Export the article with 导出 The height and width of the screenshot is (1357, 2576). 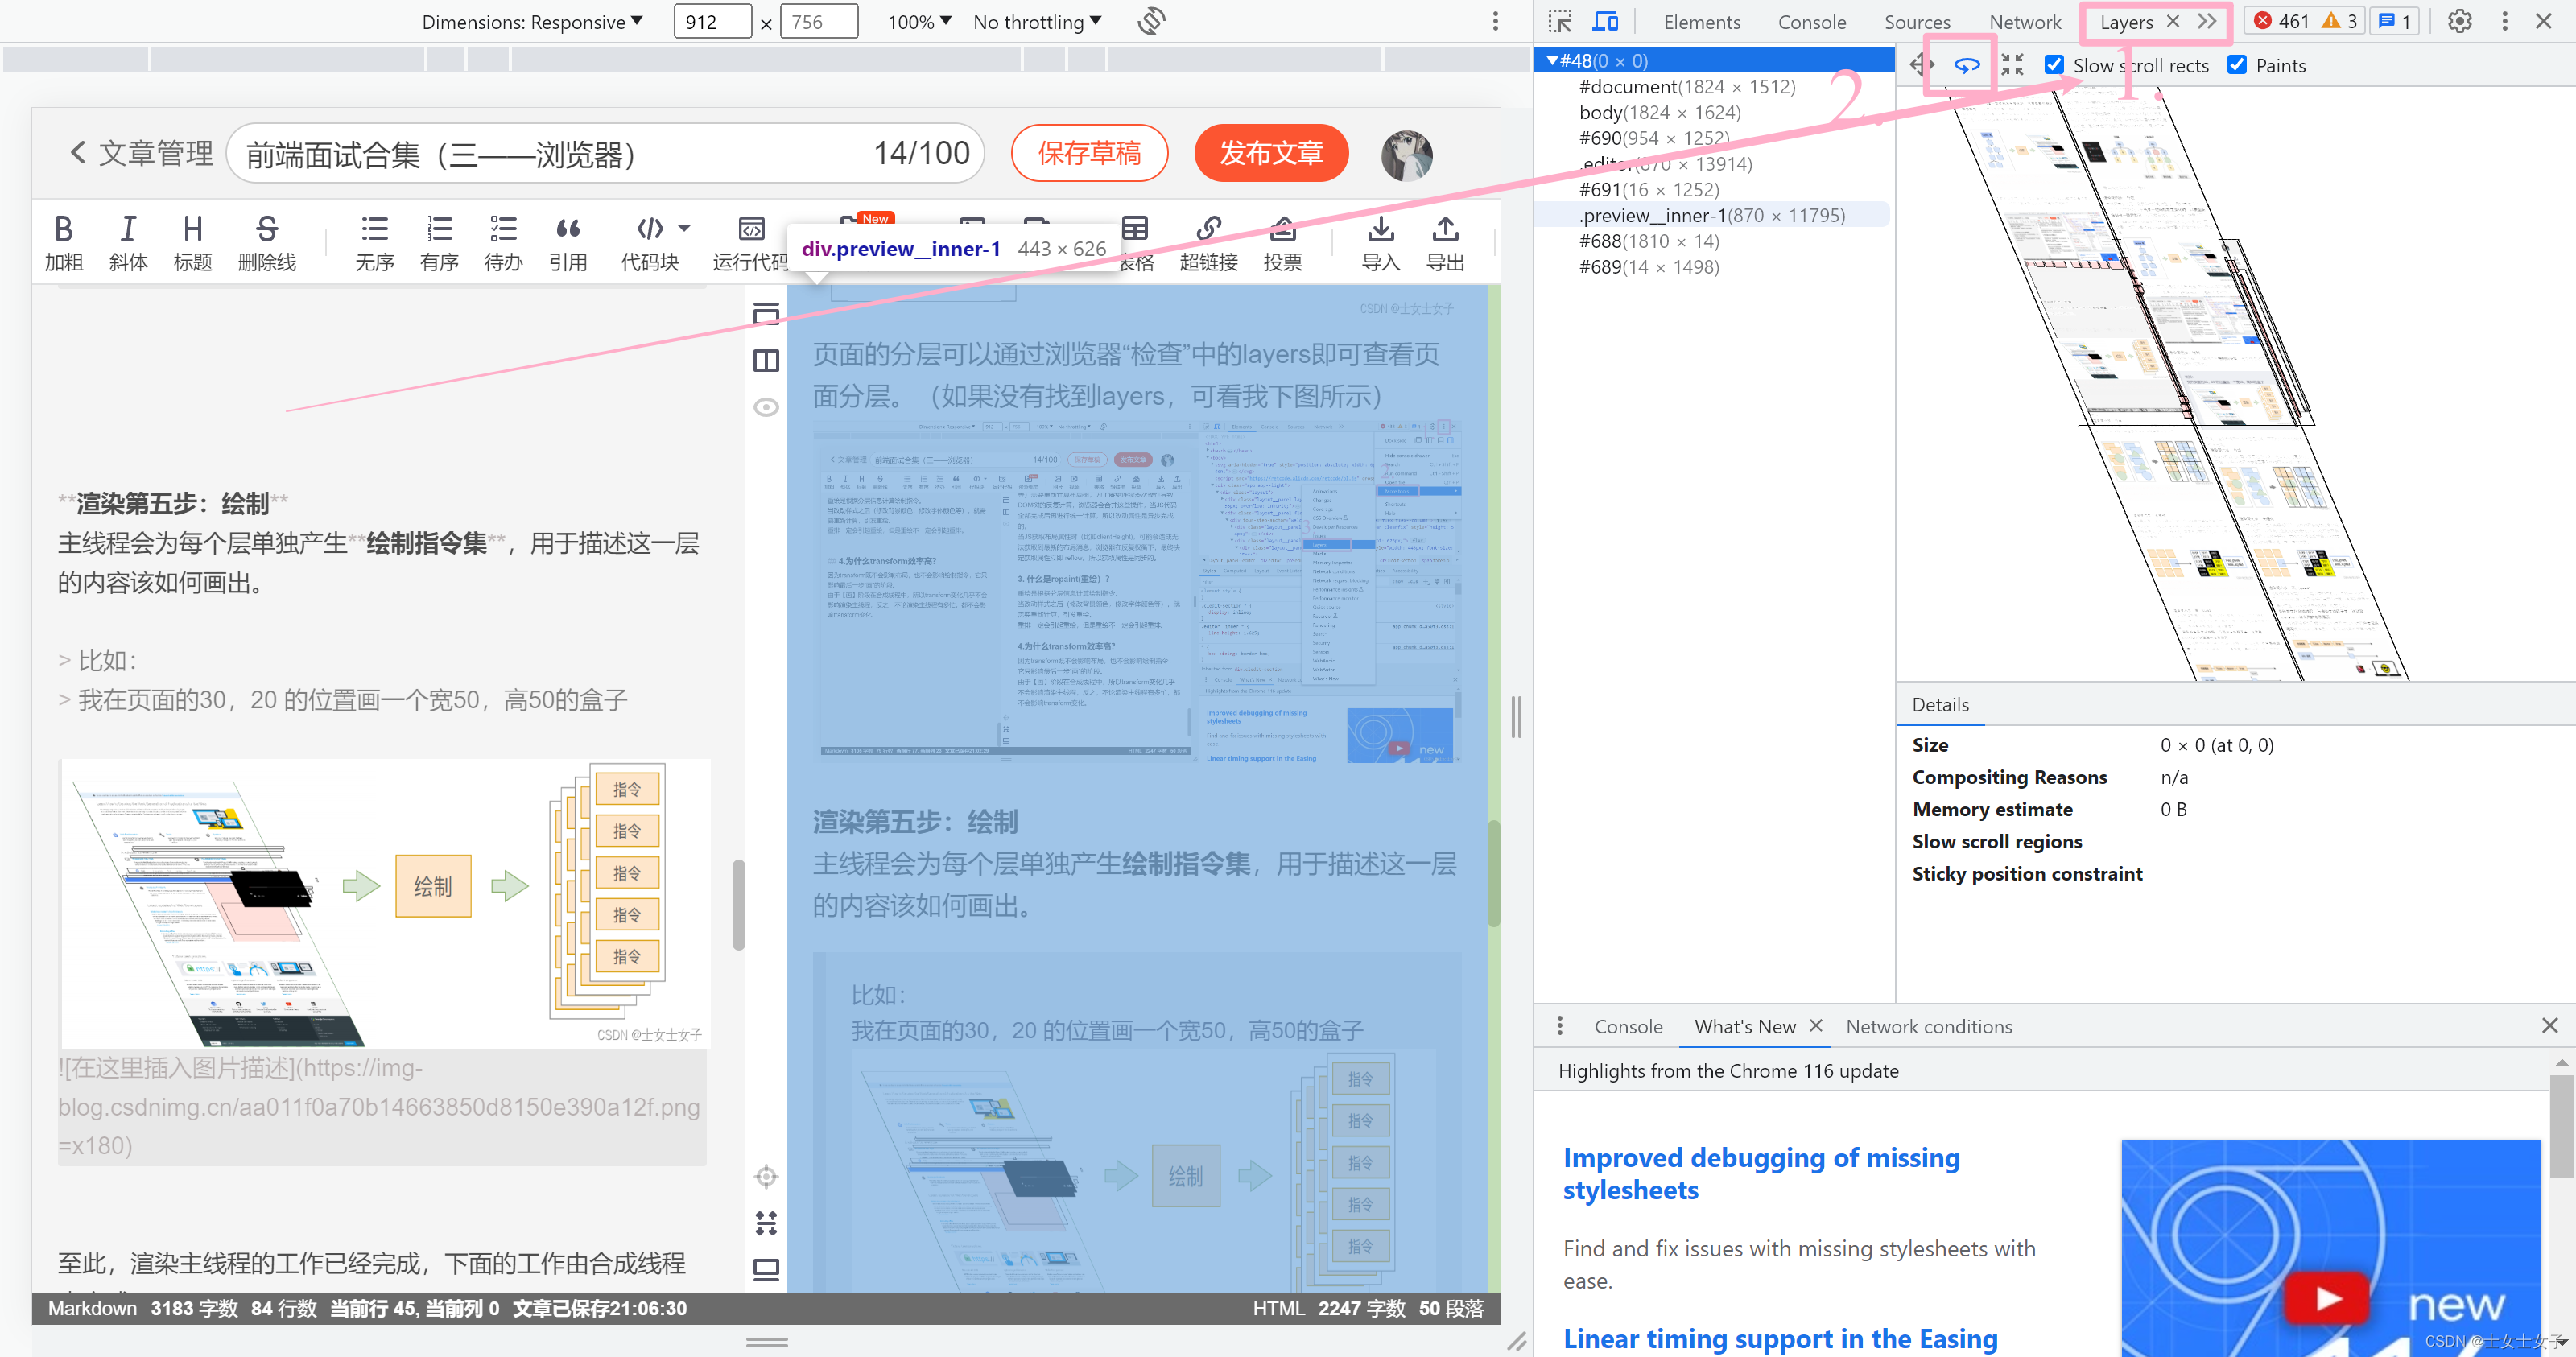point(1444,243)
